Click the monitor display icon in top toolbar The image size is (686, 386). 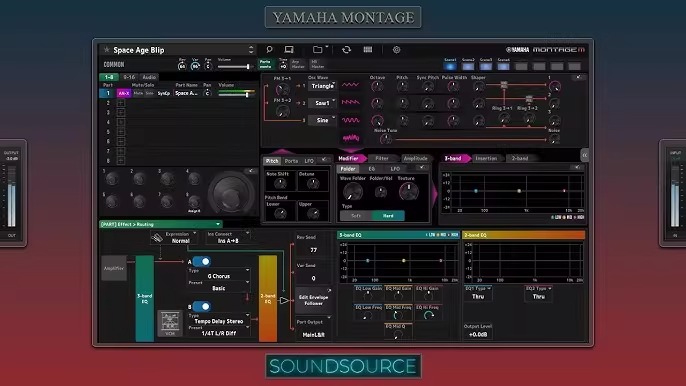point(289,49)
